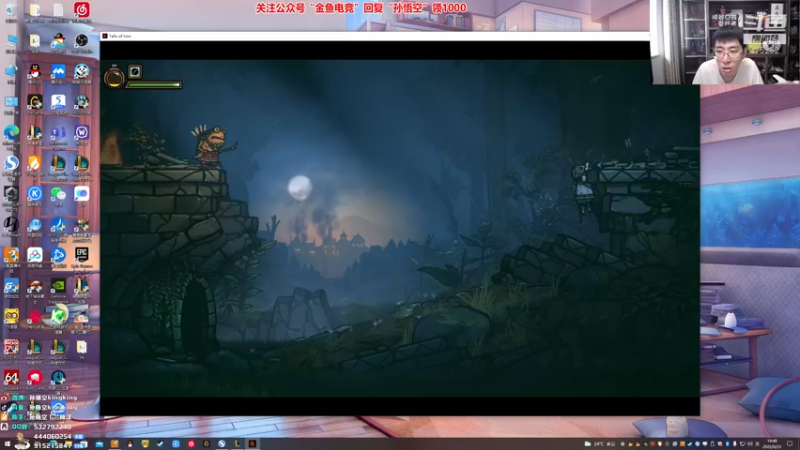800x450 pixels.
Task: Launch the Epic Games Launcher shortcut
Action: 82,255
